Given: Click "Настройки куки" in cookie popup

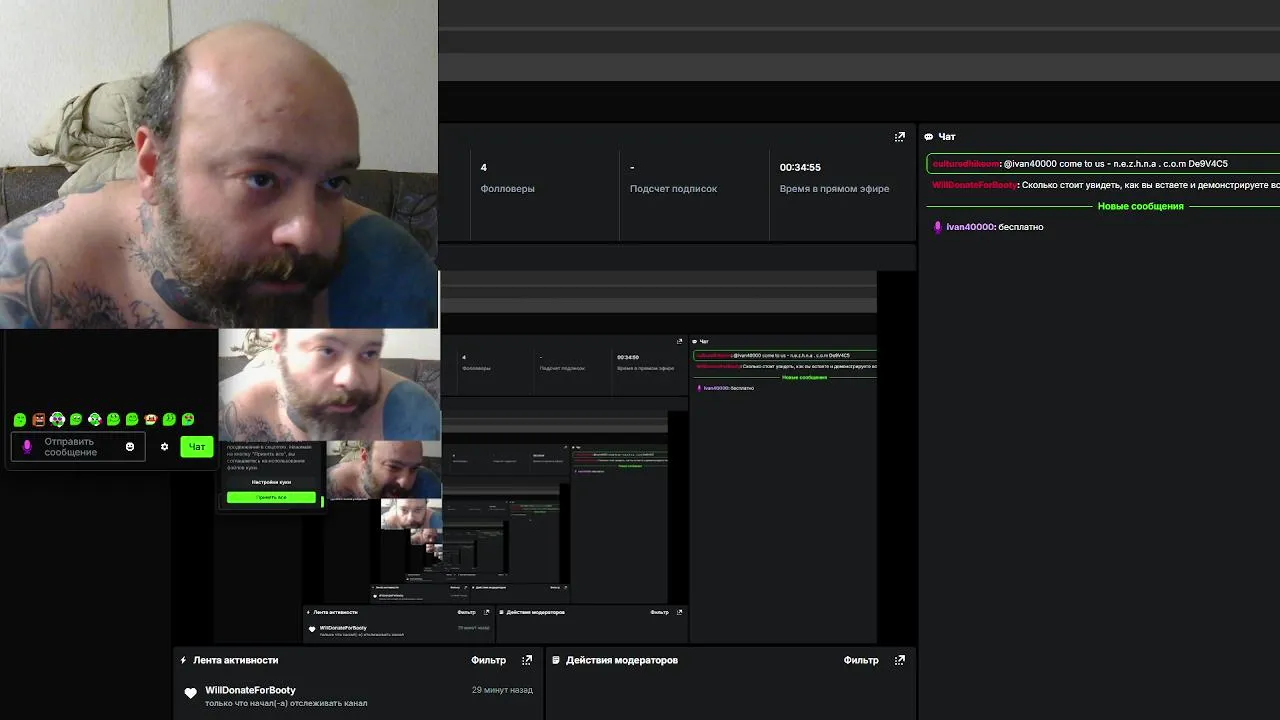Looking at the screenshot, I should pos(271,482).
